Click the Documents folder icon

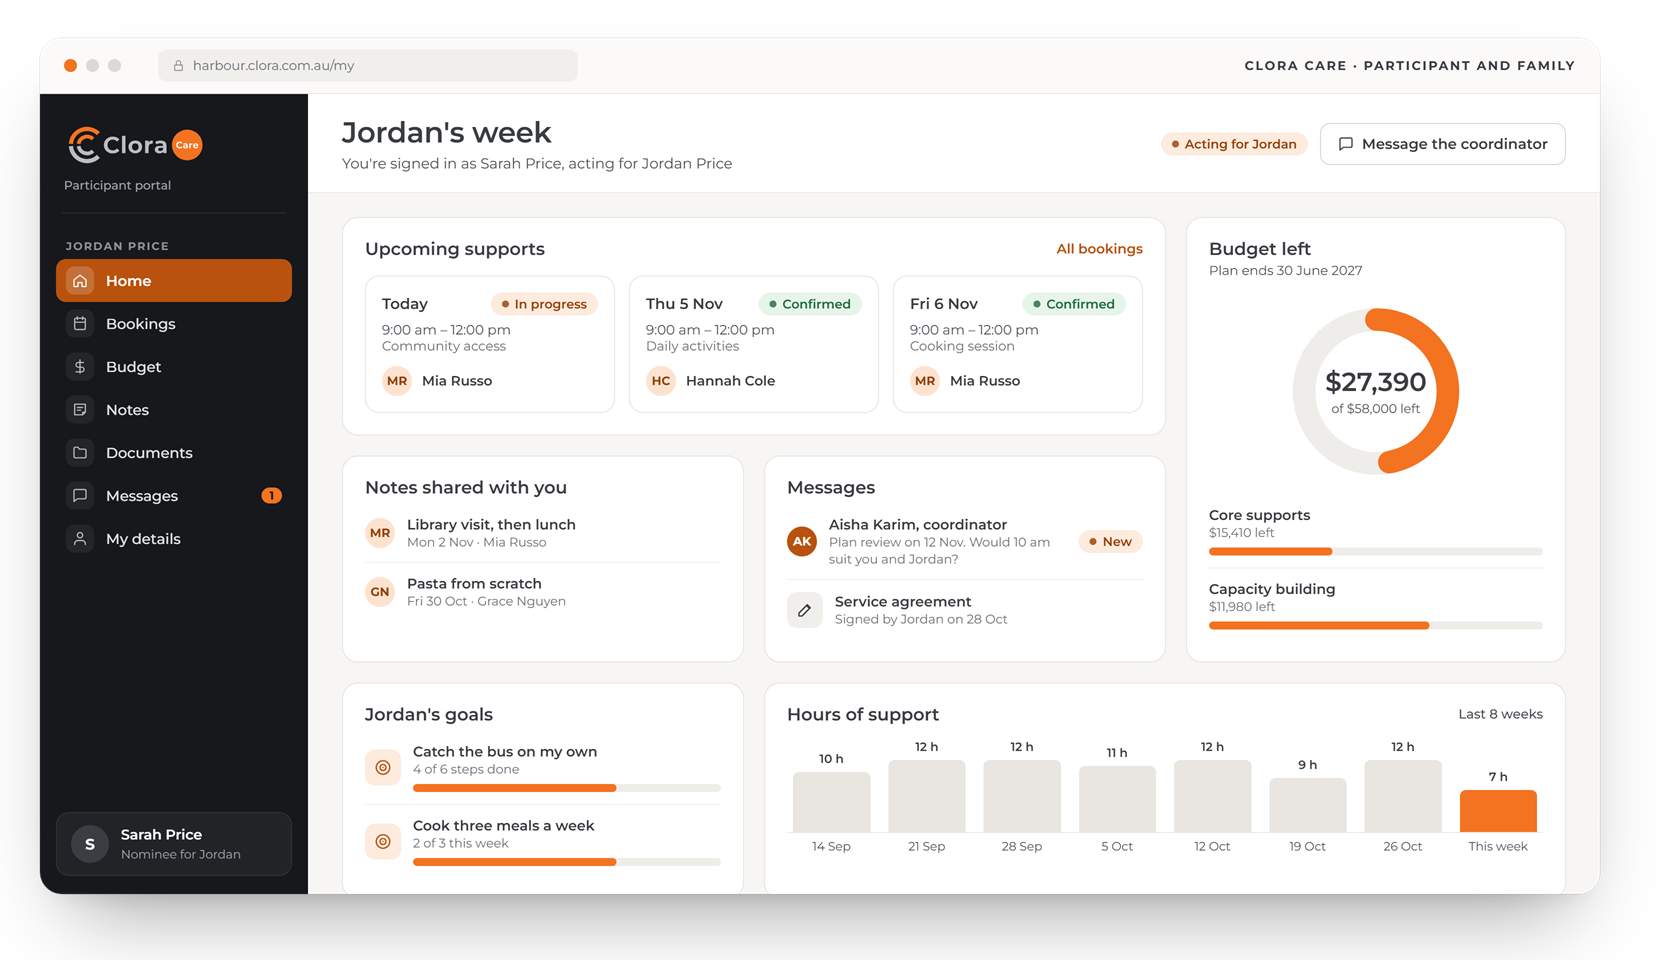(80, 453)
